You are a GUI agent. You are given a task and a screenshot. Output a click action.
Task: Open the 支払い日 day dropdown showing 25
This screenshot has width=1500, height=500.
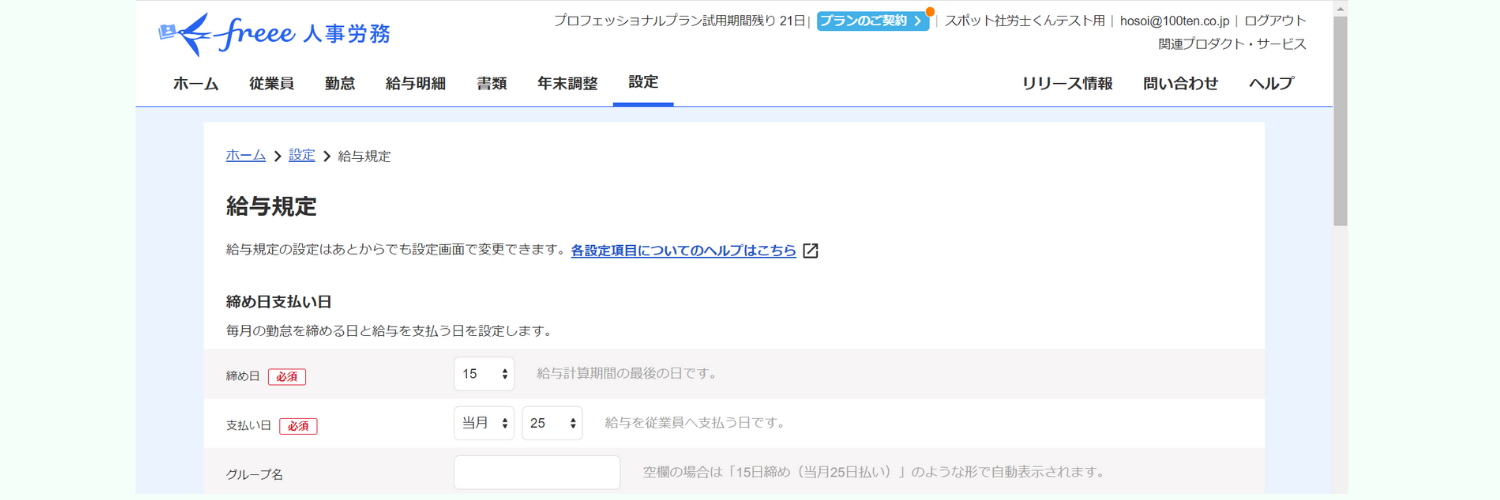pyautogui.click(x=552, y=423)
